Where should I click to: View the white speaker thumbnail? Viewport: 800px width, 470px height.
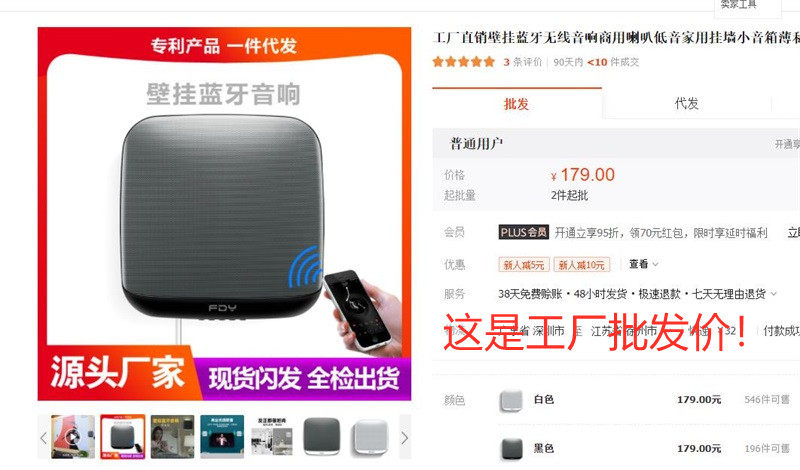tap(372, 437)
